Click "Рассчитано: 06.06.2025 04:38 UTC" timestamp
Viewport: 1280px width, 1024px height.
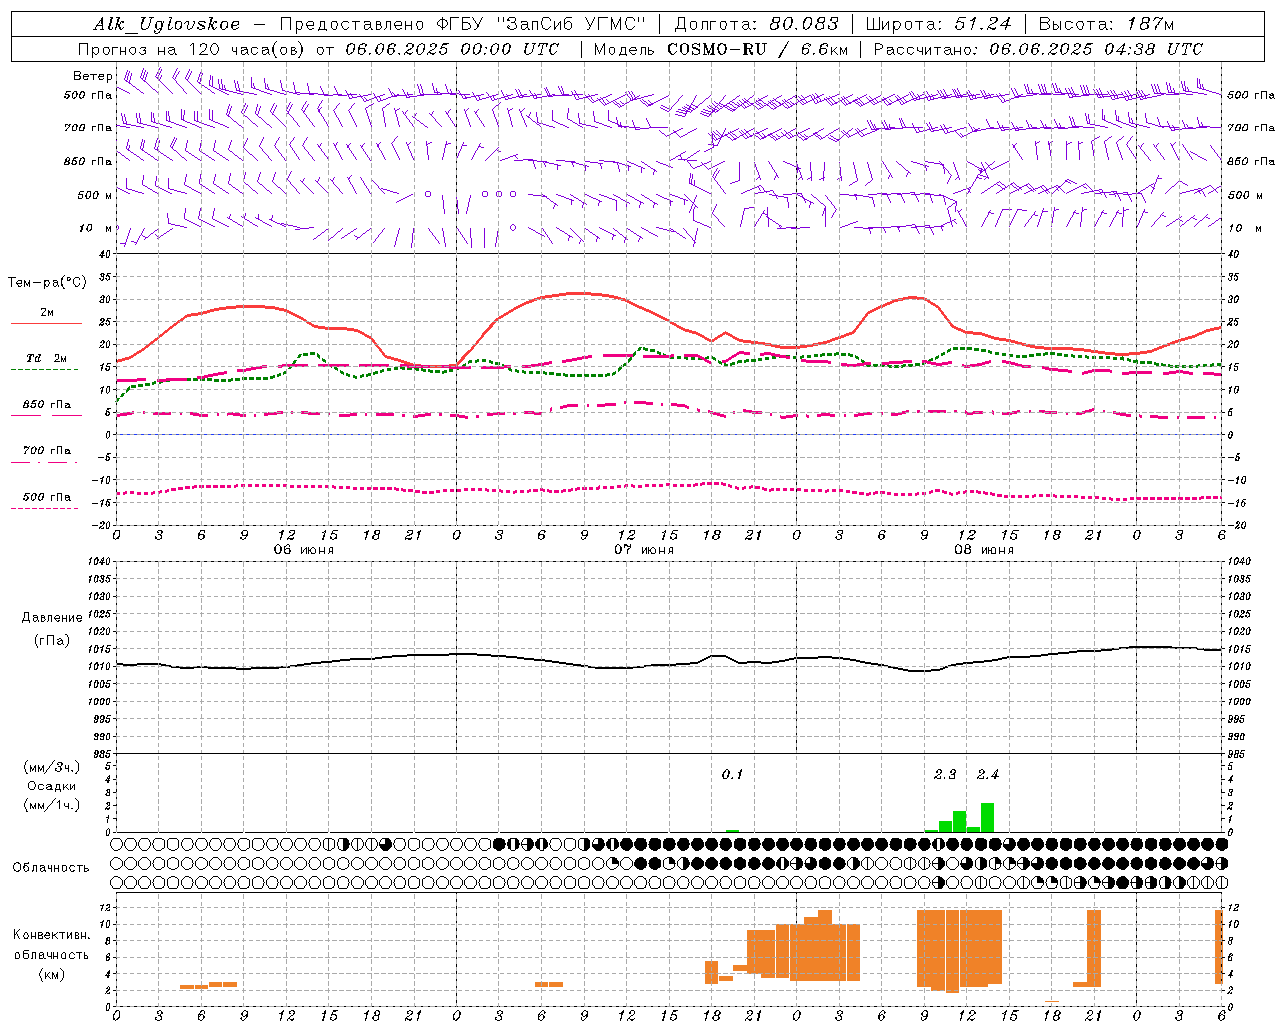1038,49
